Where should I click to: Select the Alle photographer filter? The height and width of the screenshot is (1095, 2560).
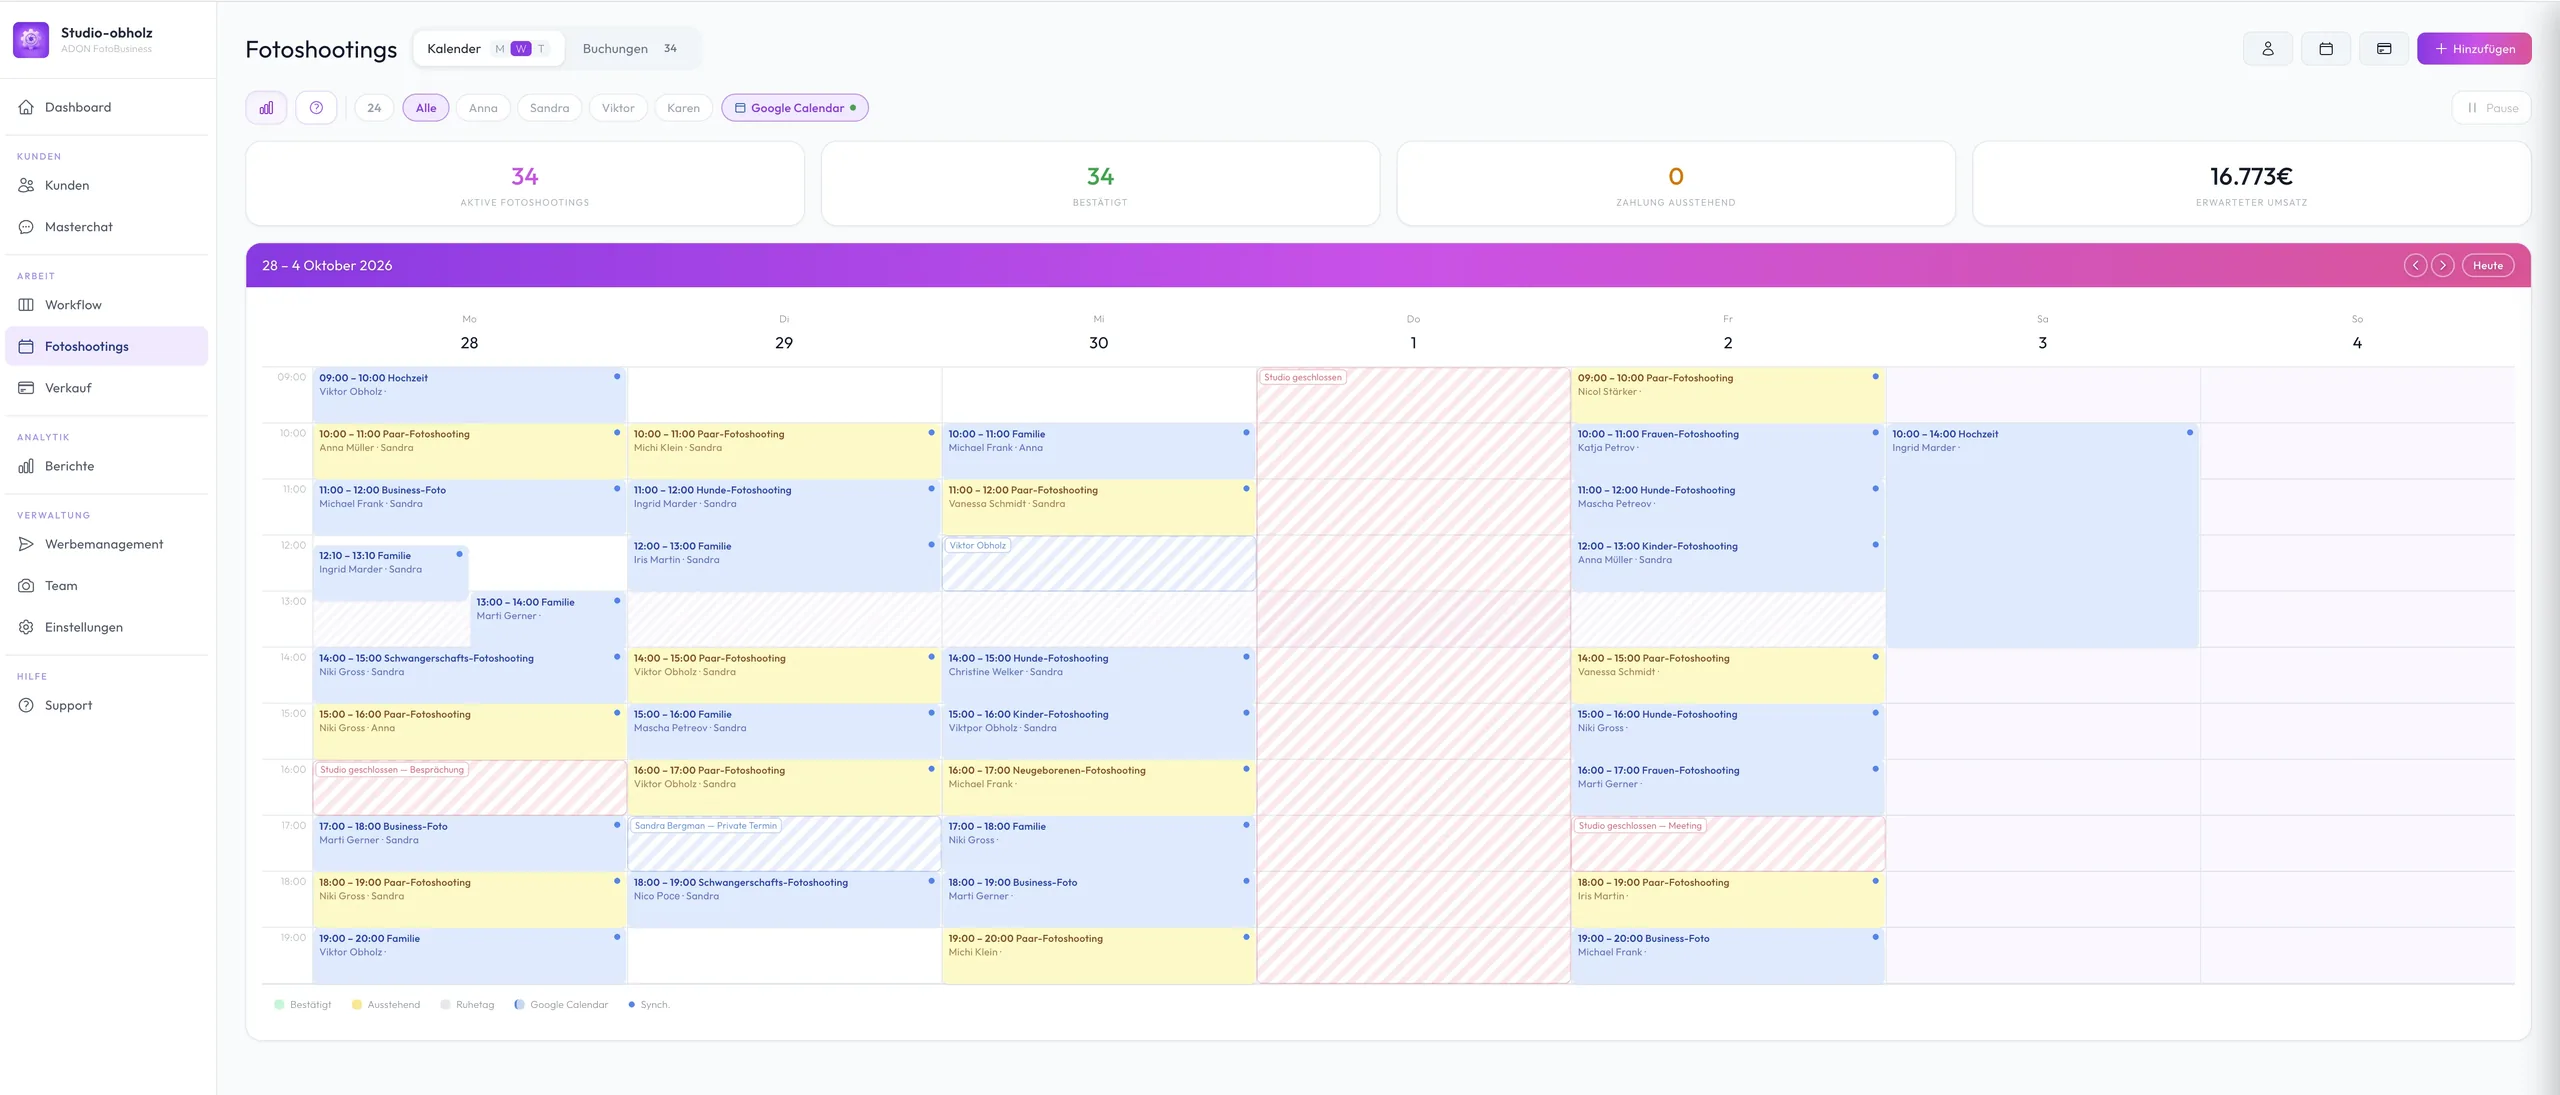pyautogui.click(x=426, y=108)
